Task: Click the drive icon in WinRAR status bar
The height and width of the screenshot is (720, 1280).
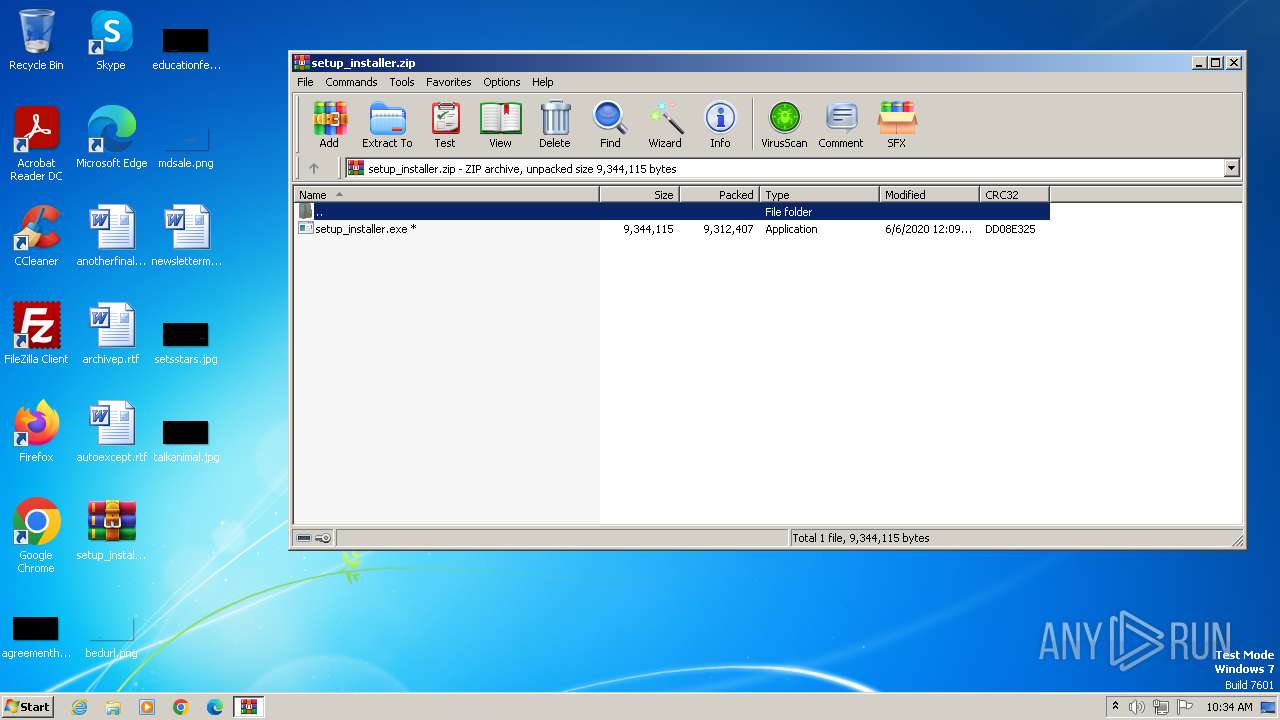Action: pos(304,538)
